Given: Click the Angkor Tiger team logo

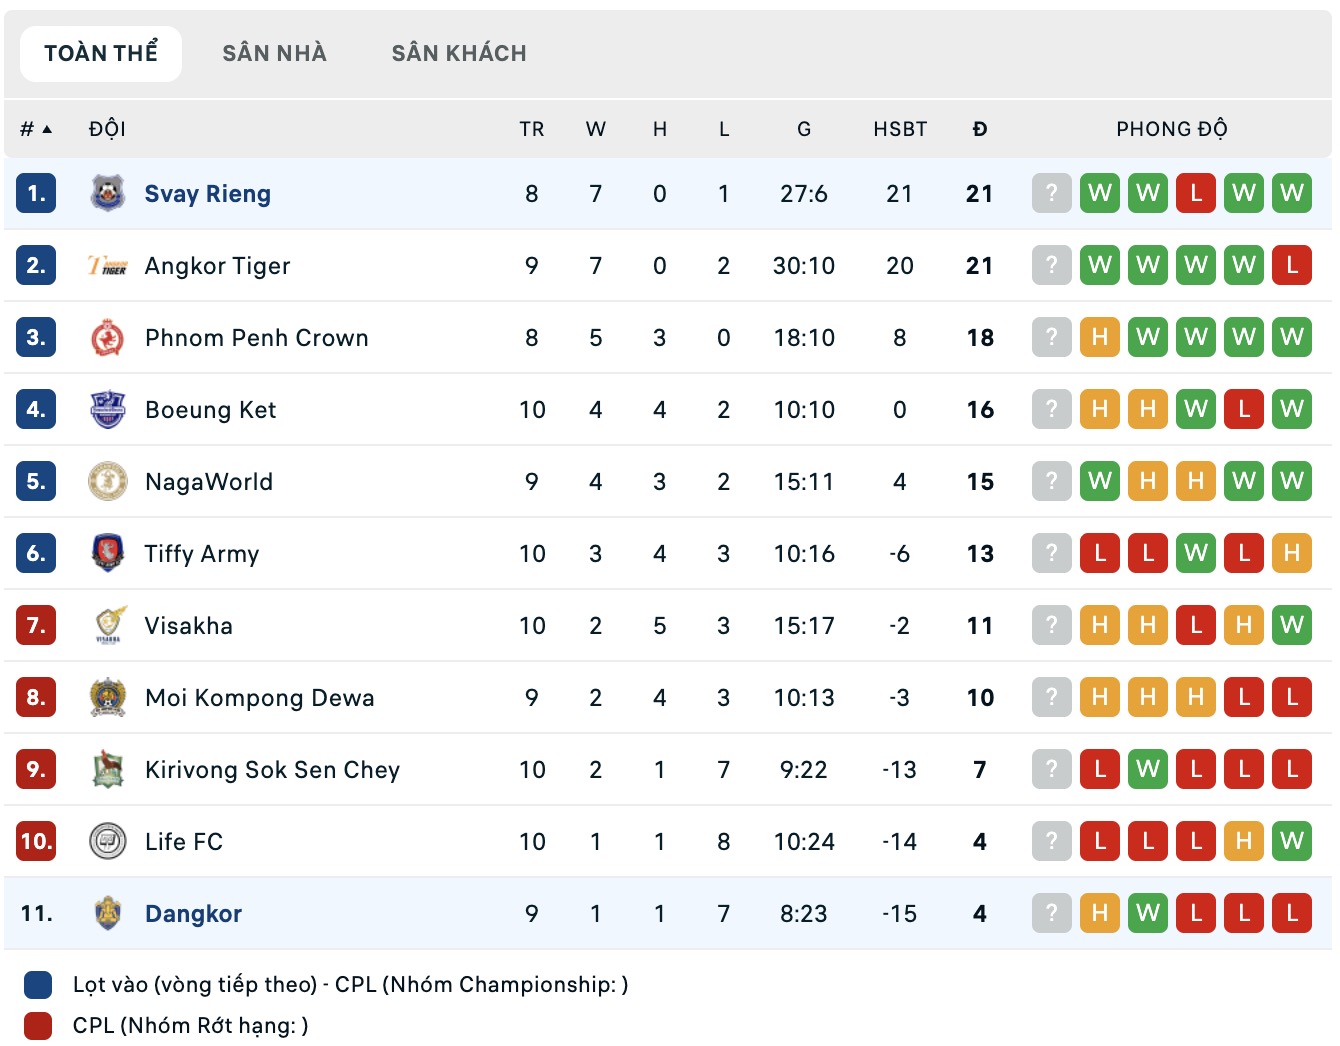Looking at the screenshot, I should pyautogui.click(x=107, y=265).
